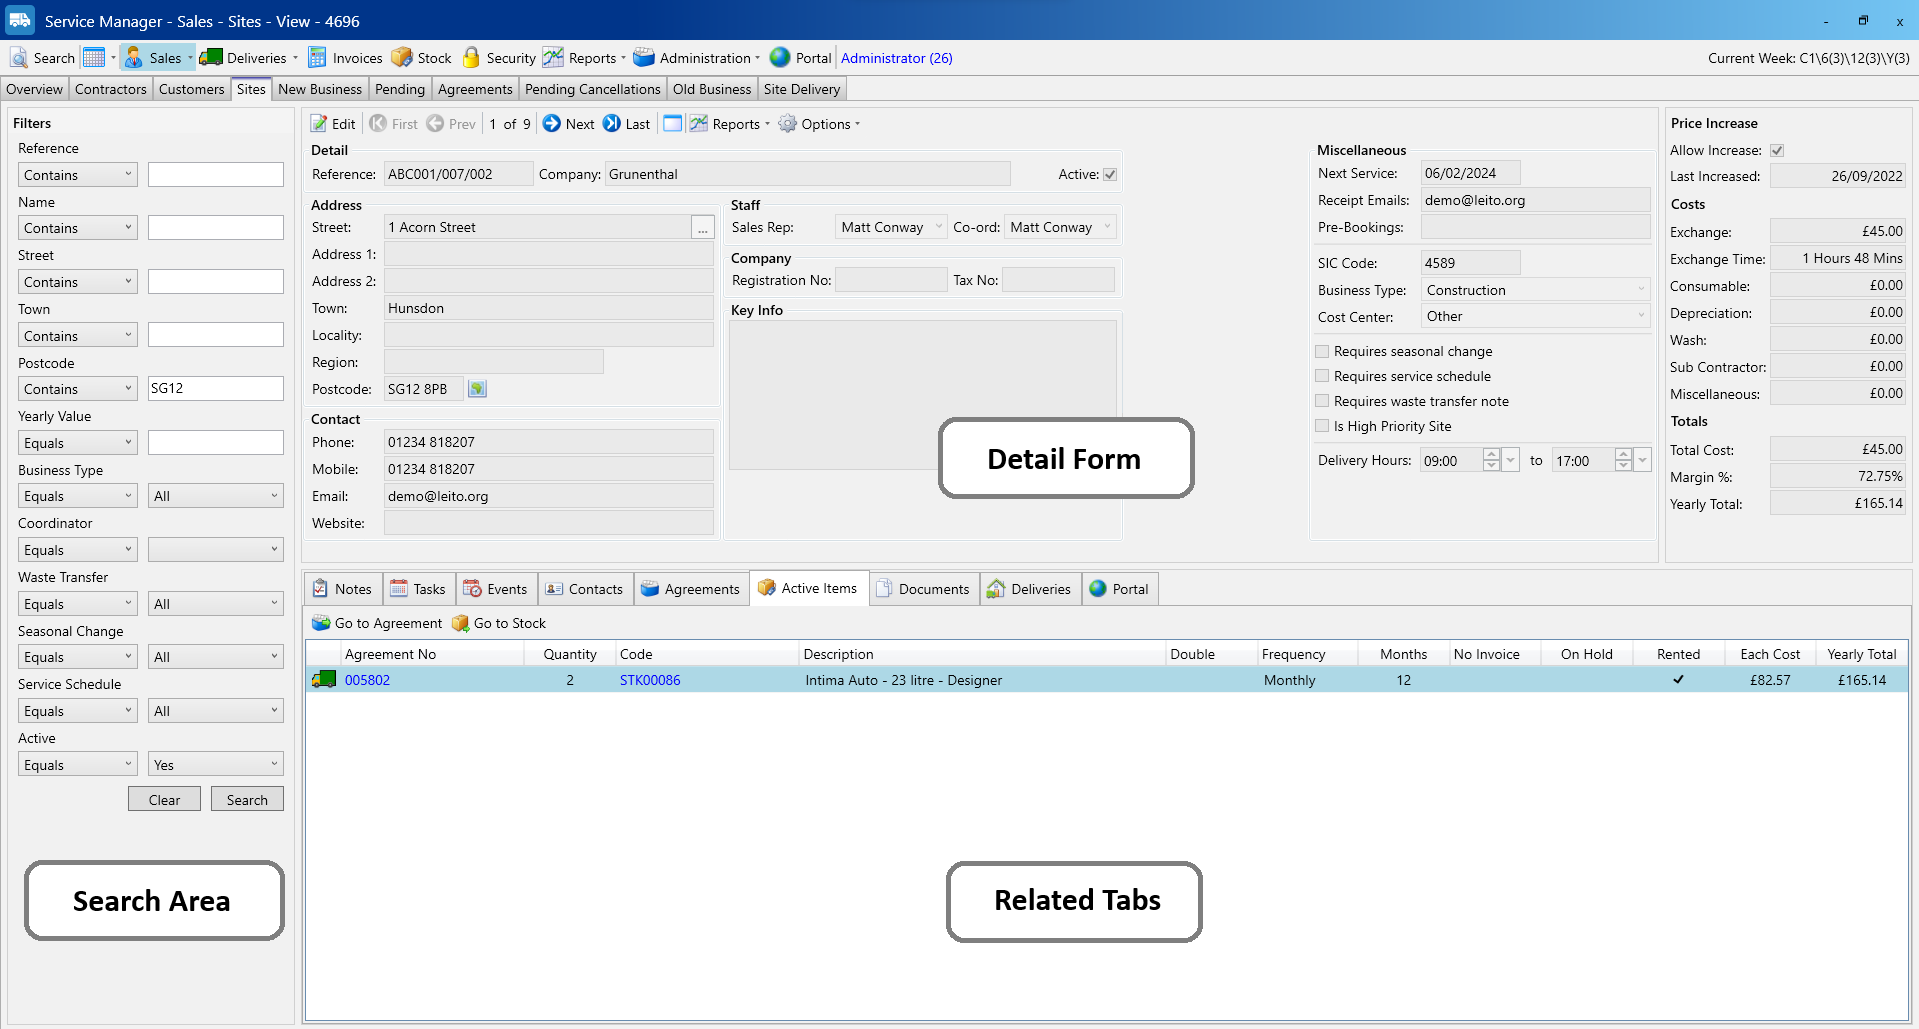
Task: Open the Business Type Construction dropdown
Action: 1640,290
